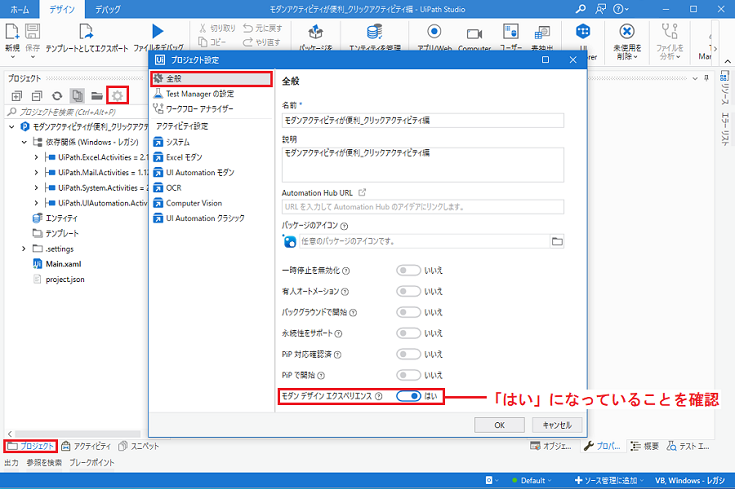Click the Copy (コピー) icon
The height and width of the screenshot is (489, 735).
click(x=202, y=42)
